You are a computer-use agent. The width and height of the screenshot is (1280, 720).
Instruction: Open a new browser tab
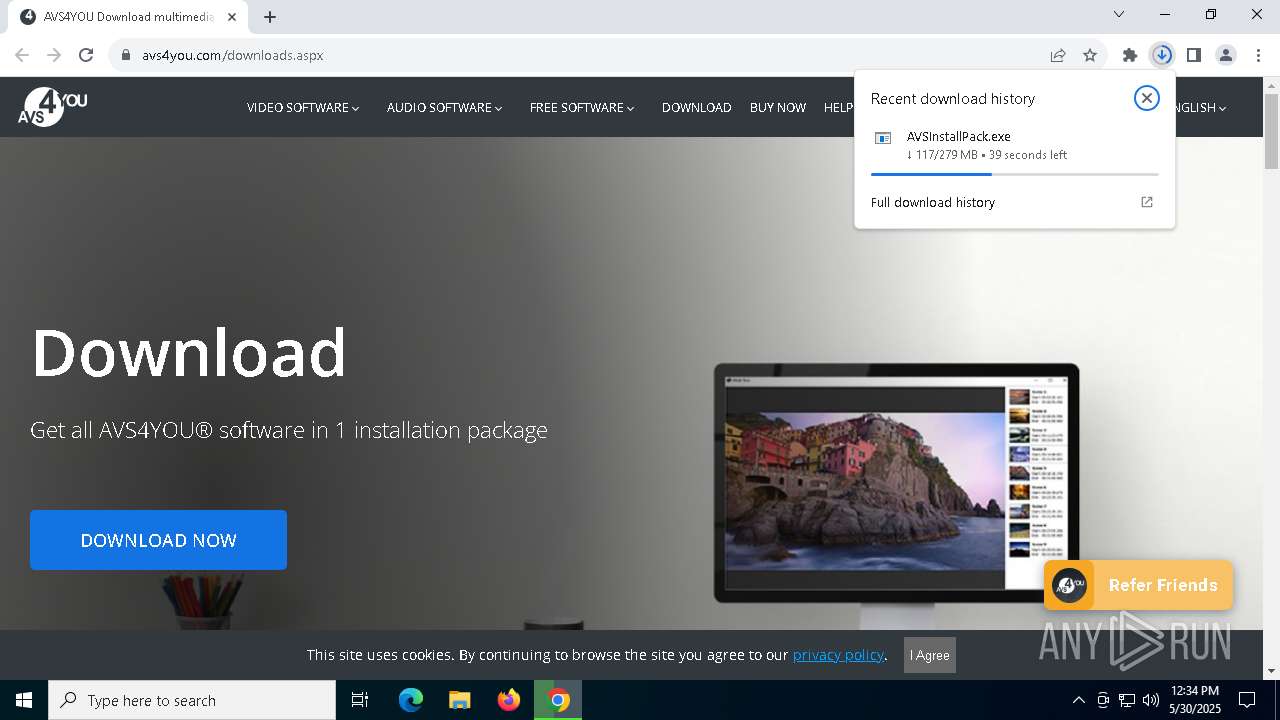tap(270, 16)
